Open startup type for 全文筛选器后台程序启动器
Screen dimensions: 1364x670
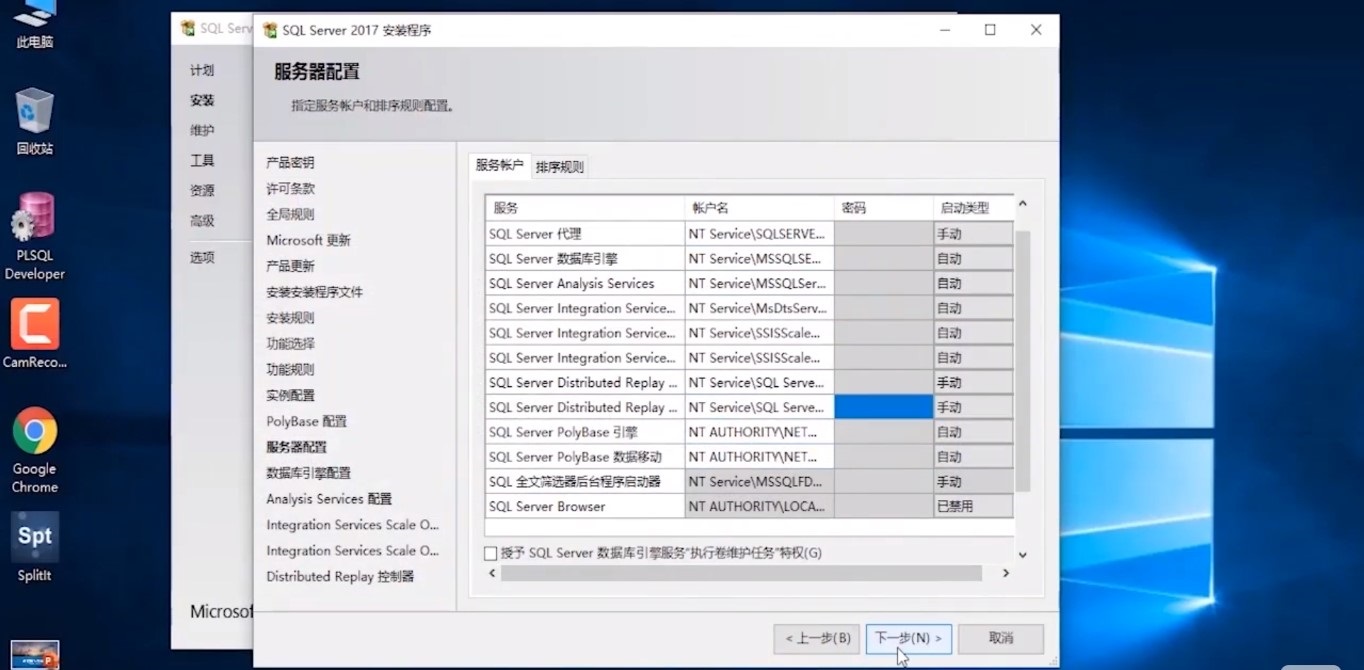coord(973,482)
